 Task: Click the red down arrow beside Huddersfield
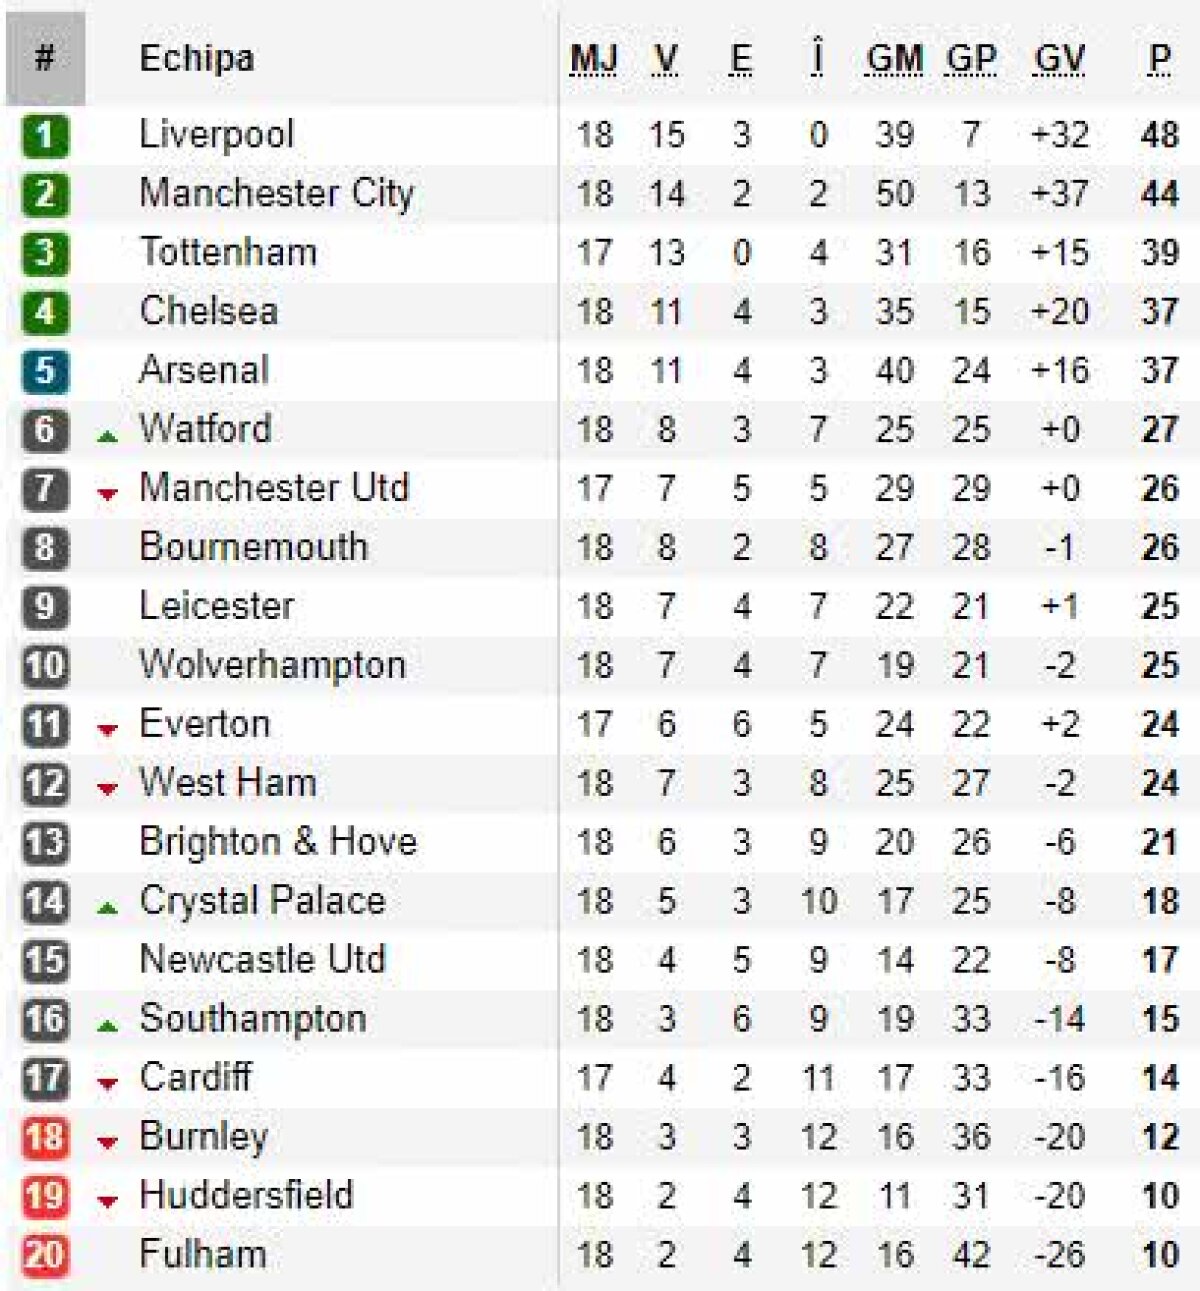point(107,1201)
